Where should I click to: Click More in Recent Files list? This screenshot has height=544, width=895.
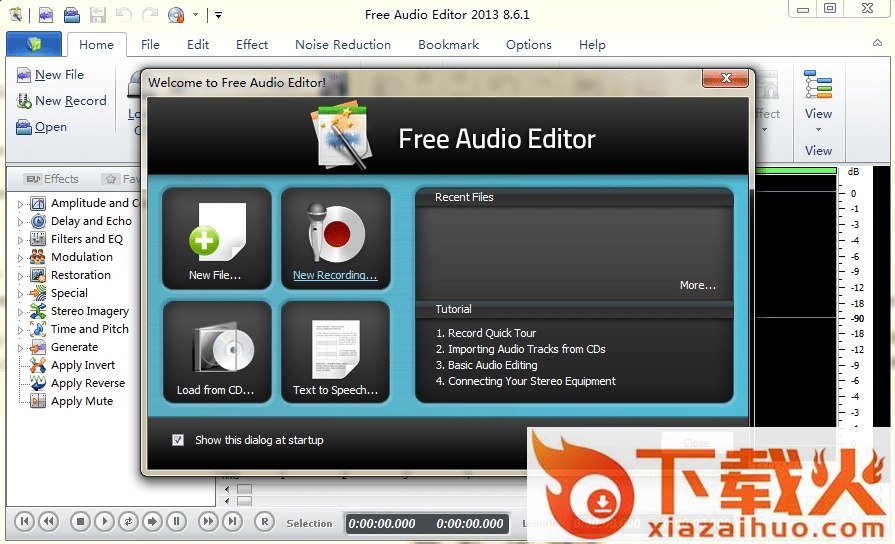tap(698, 285)
